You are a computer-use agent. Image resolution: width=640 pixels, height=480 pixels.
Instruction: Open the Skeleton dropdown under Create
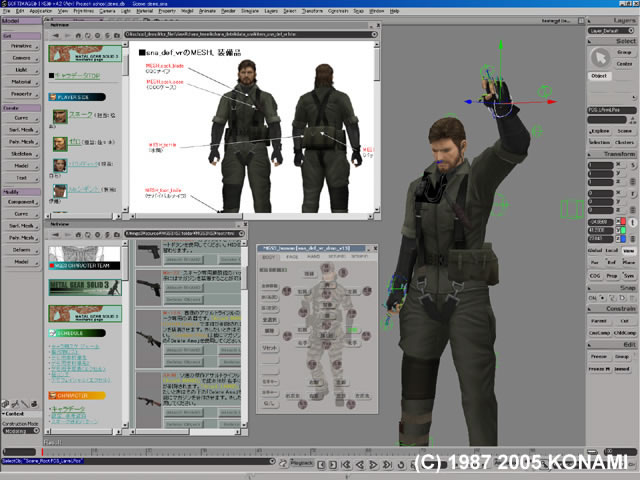(21, 154)
